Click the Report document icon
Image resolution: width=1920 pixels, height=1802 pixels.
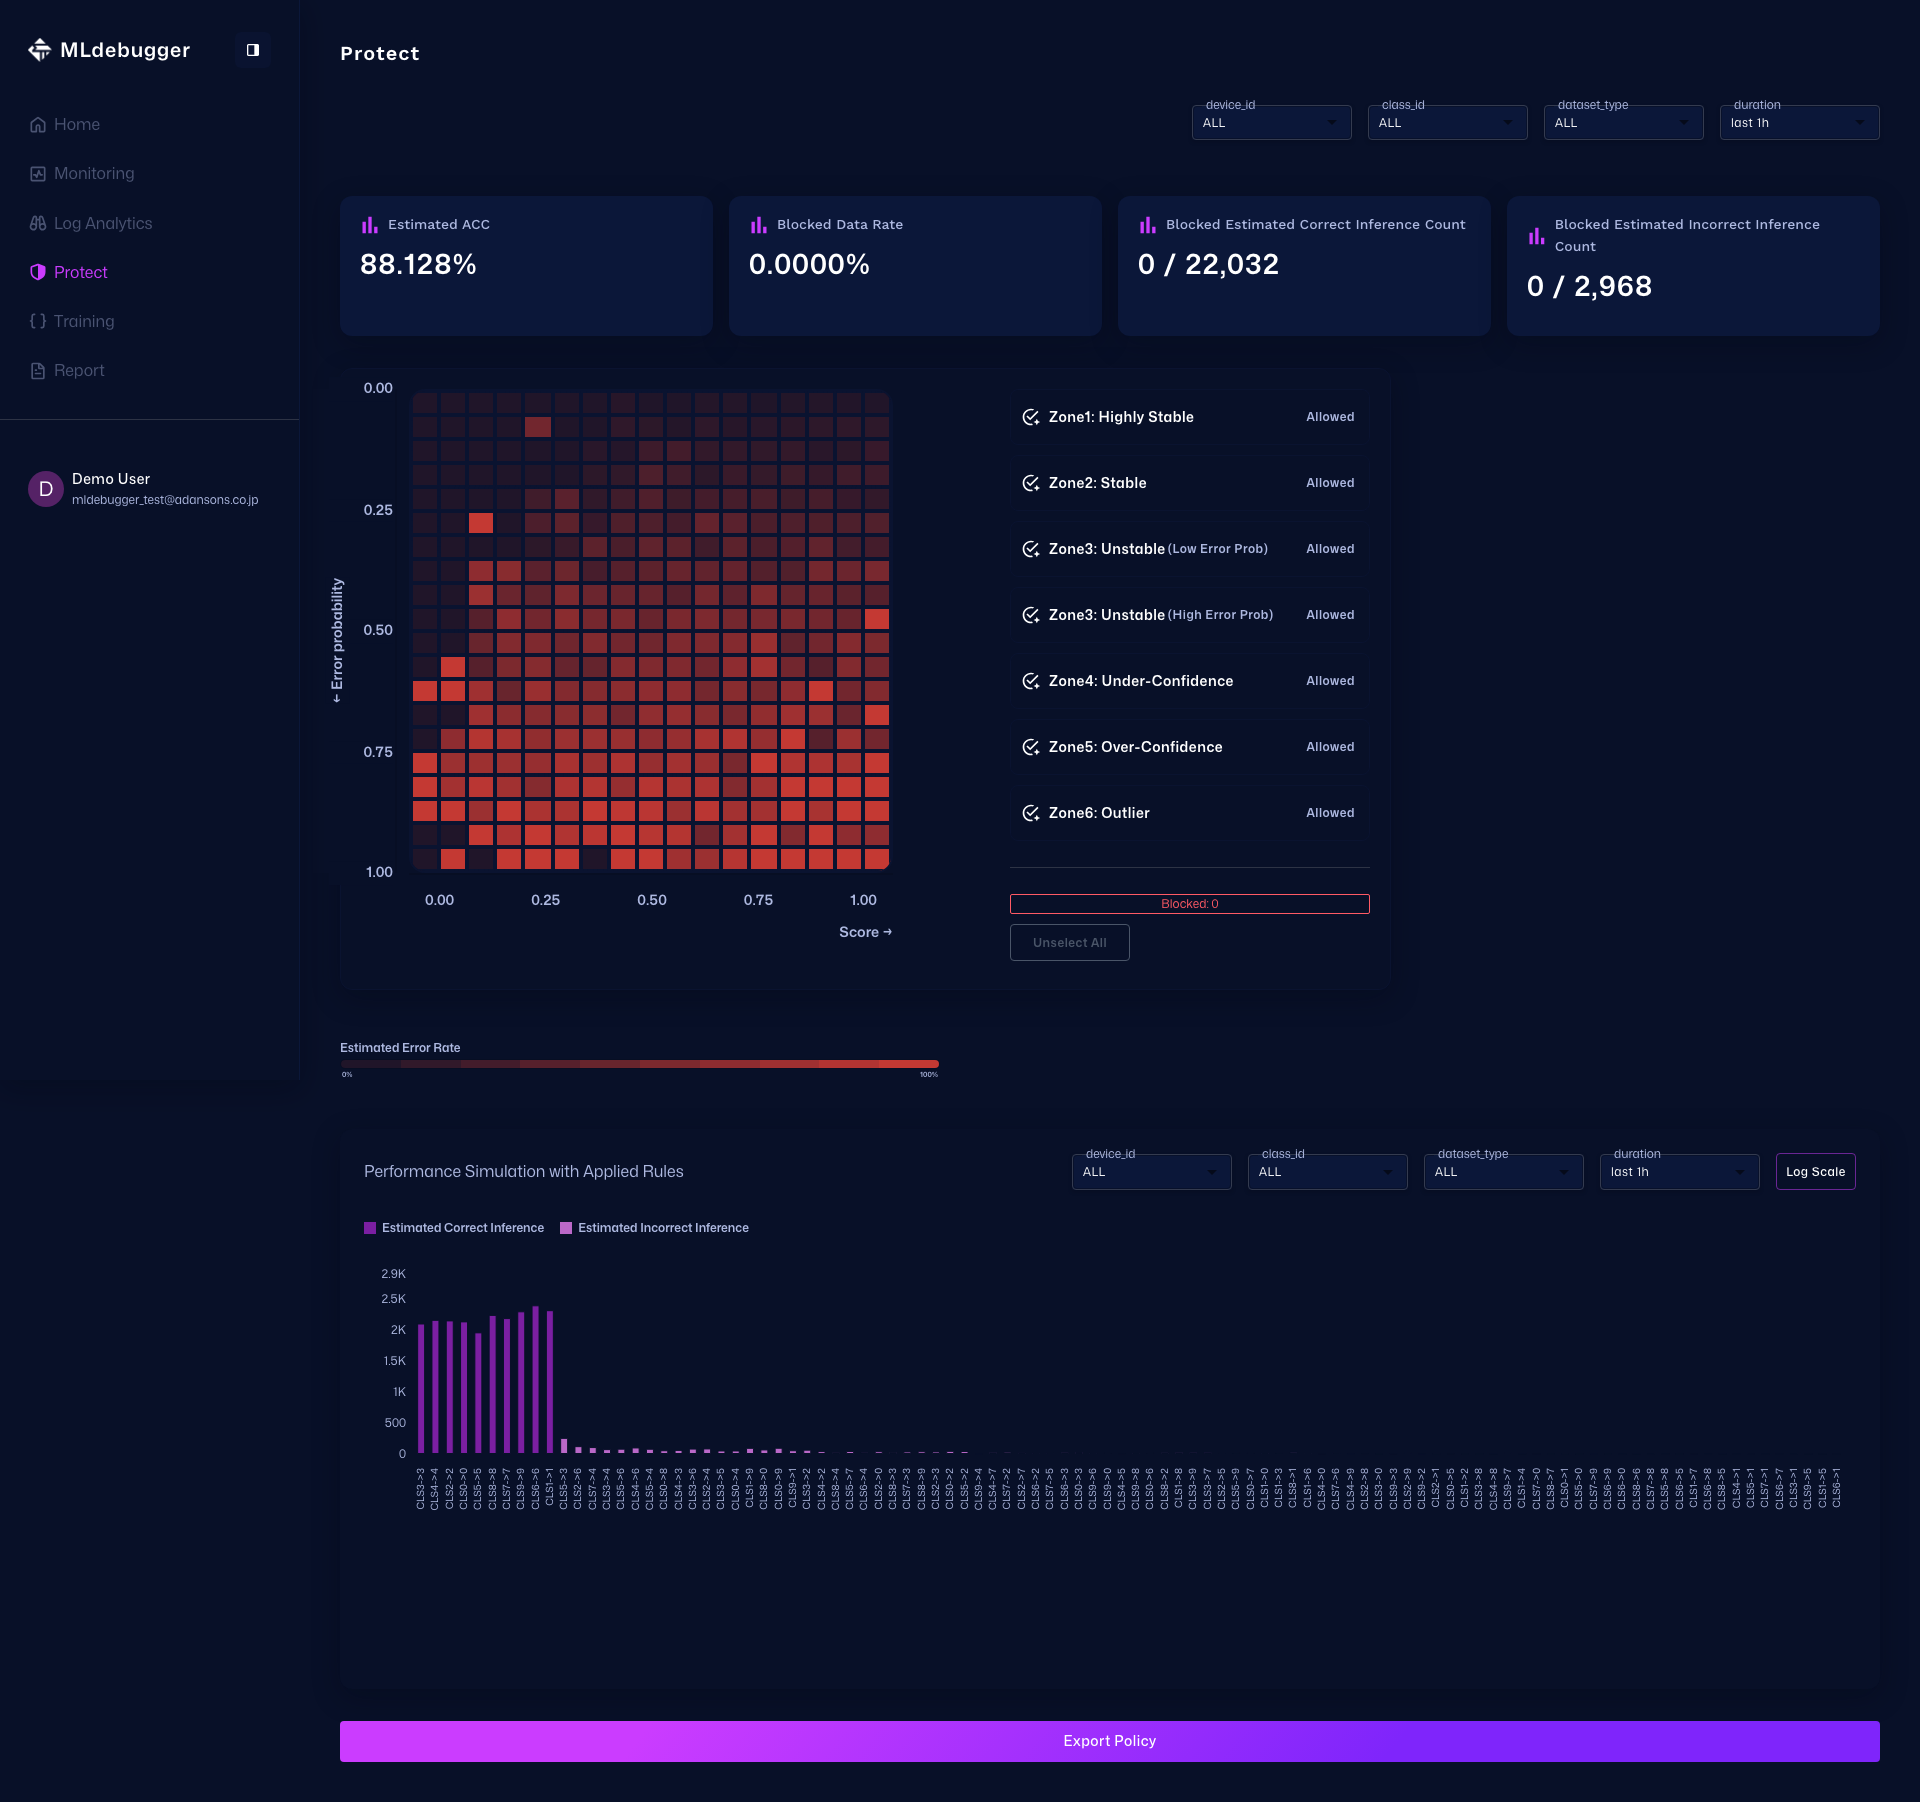pos(38,370)
